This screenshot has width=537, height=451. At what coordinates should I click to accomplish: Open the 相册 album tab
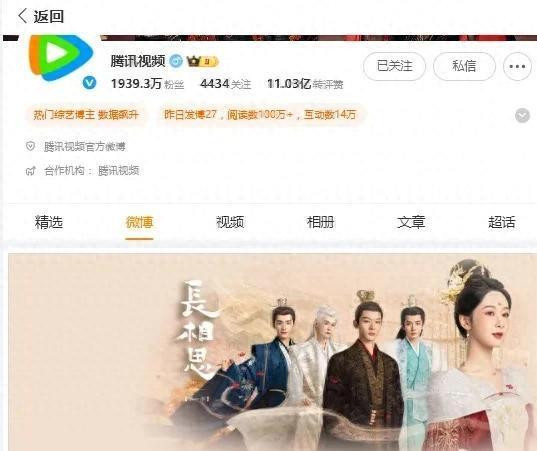coord(320,222)
